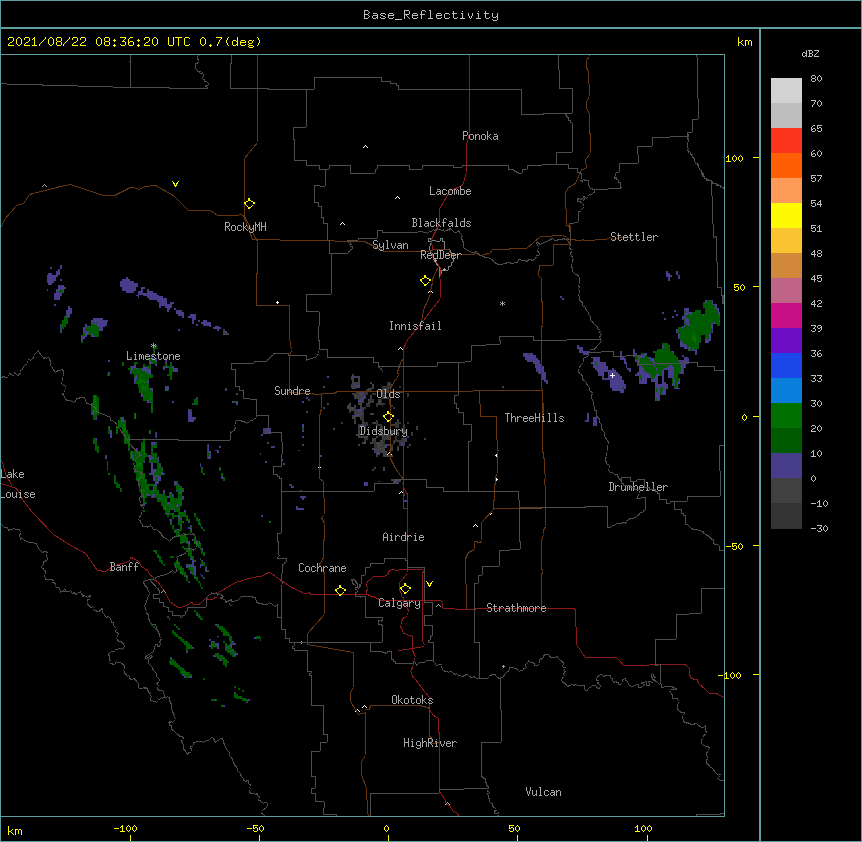862x842 pixels.
Task: Click the bright yellow legend swatch
Action: 786,215
